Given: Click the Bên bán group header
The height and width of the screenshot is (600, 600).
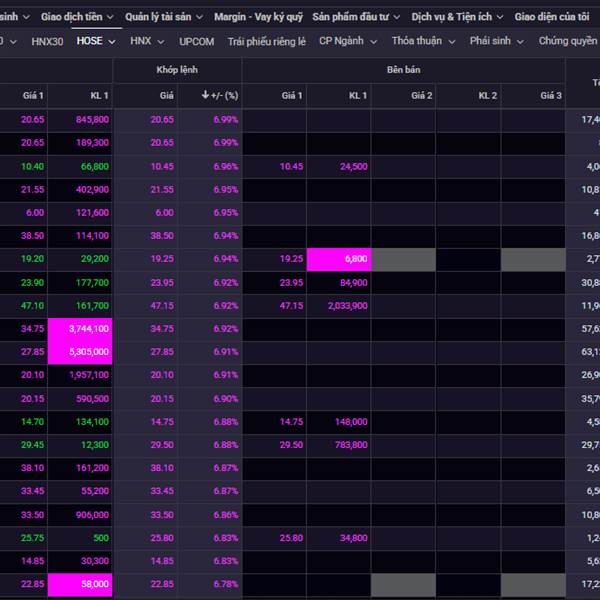Looking at the screenshot, I should click(x=403, y=70).
